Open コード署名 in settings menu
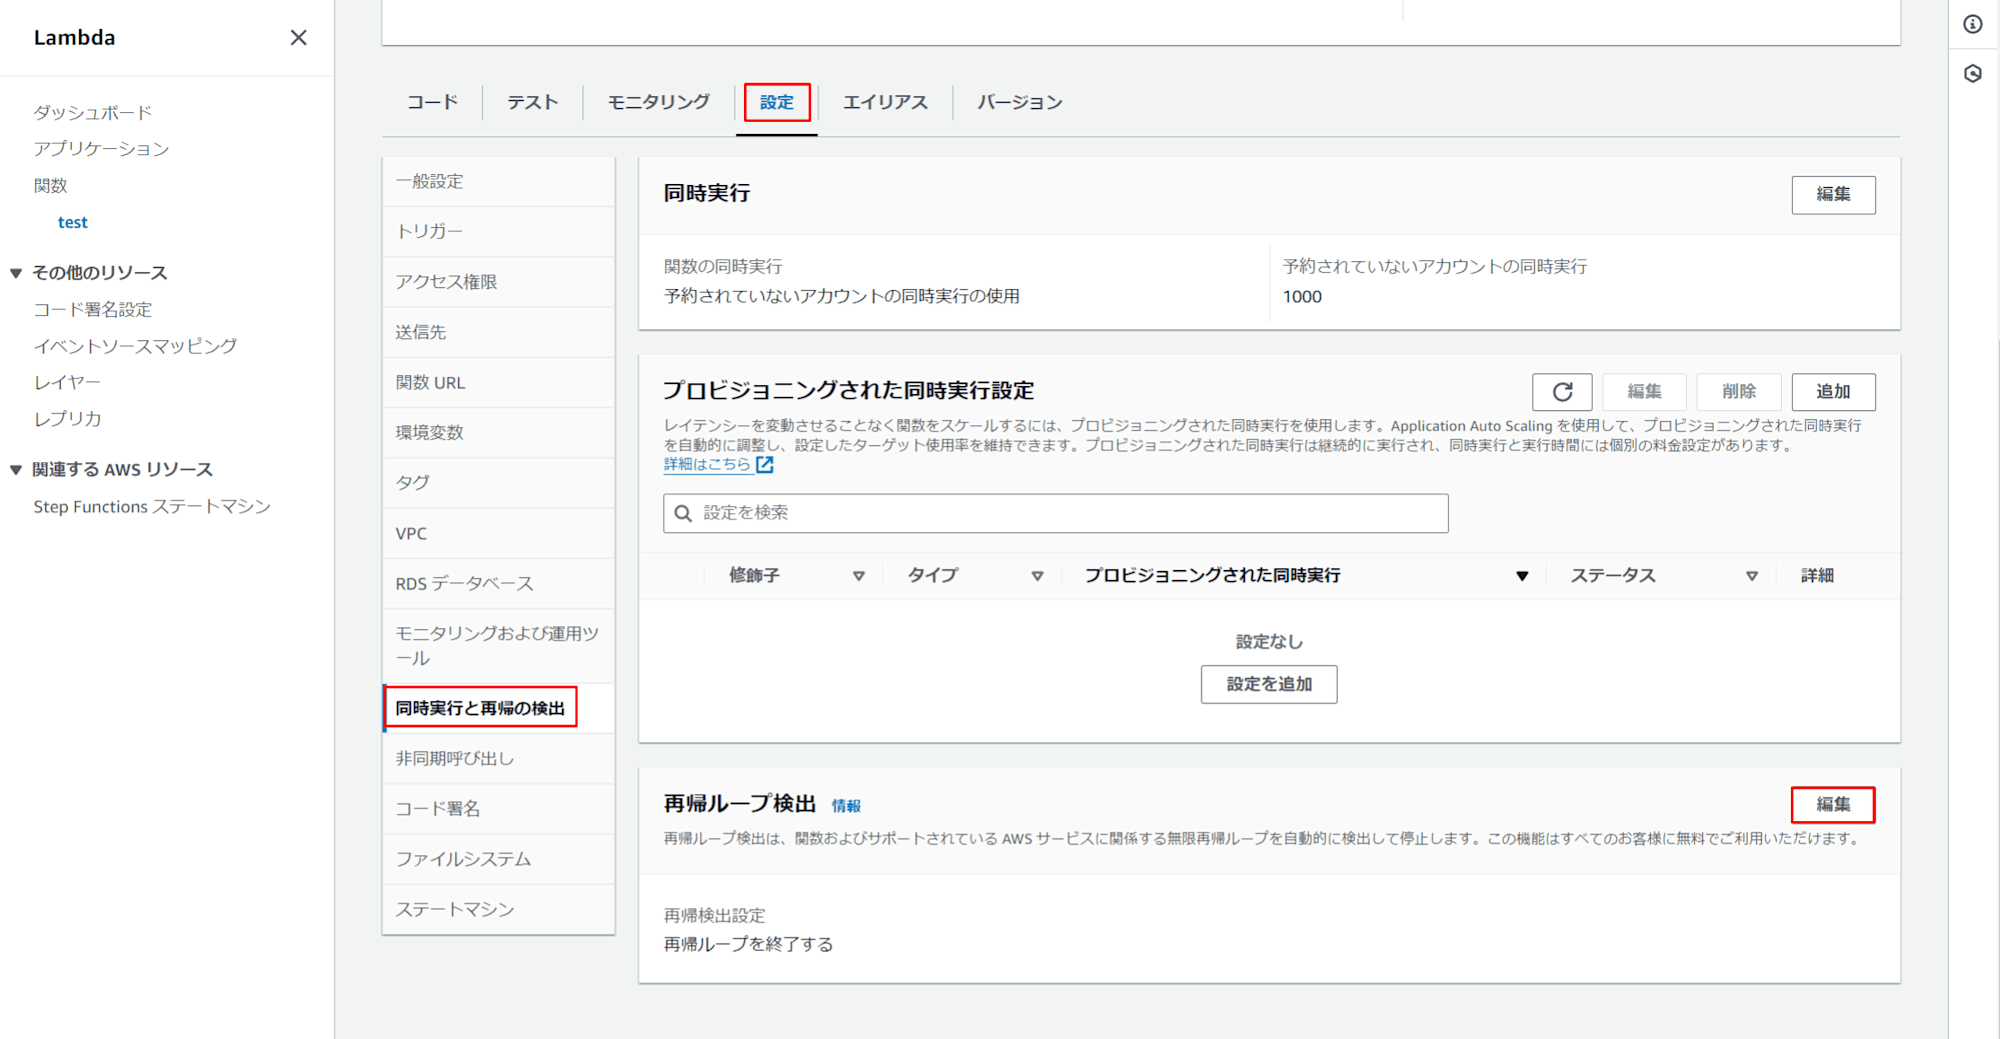 point(498,809)
